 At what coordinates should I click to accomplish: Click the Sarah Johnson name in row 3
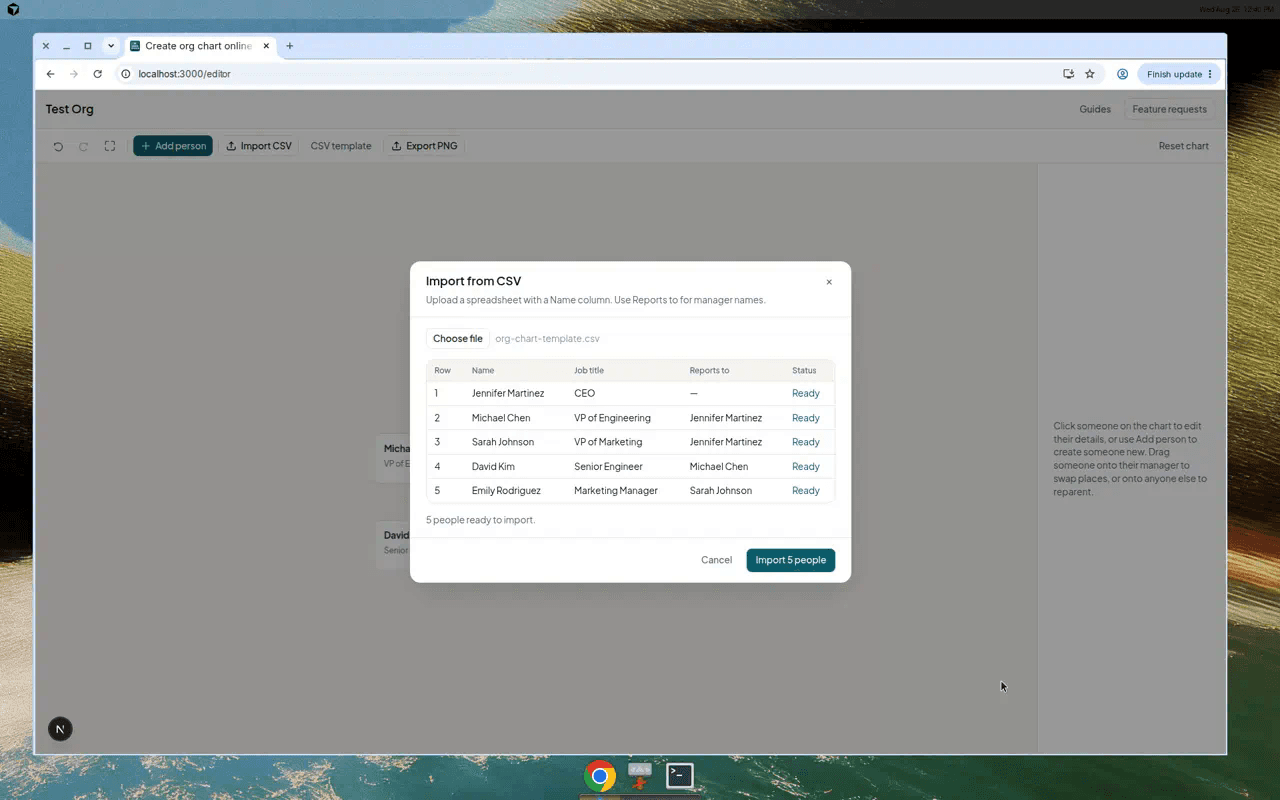coord(503,442)
